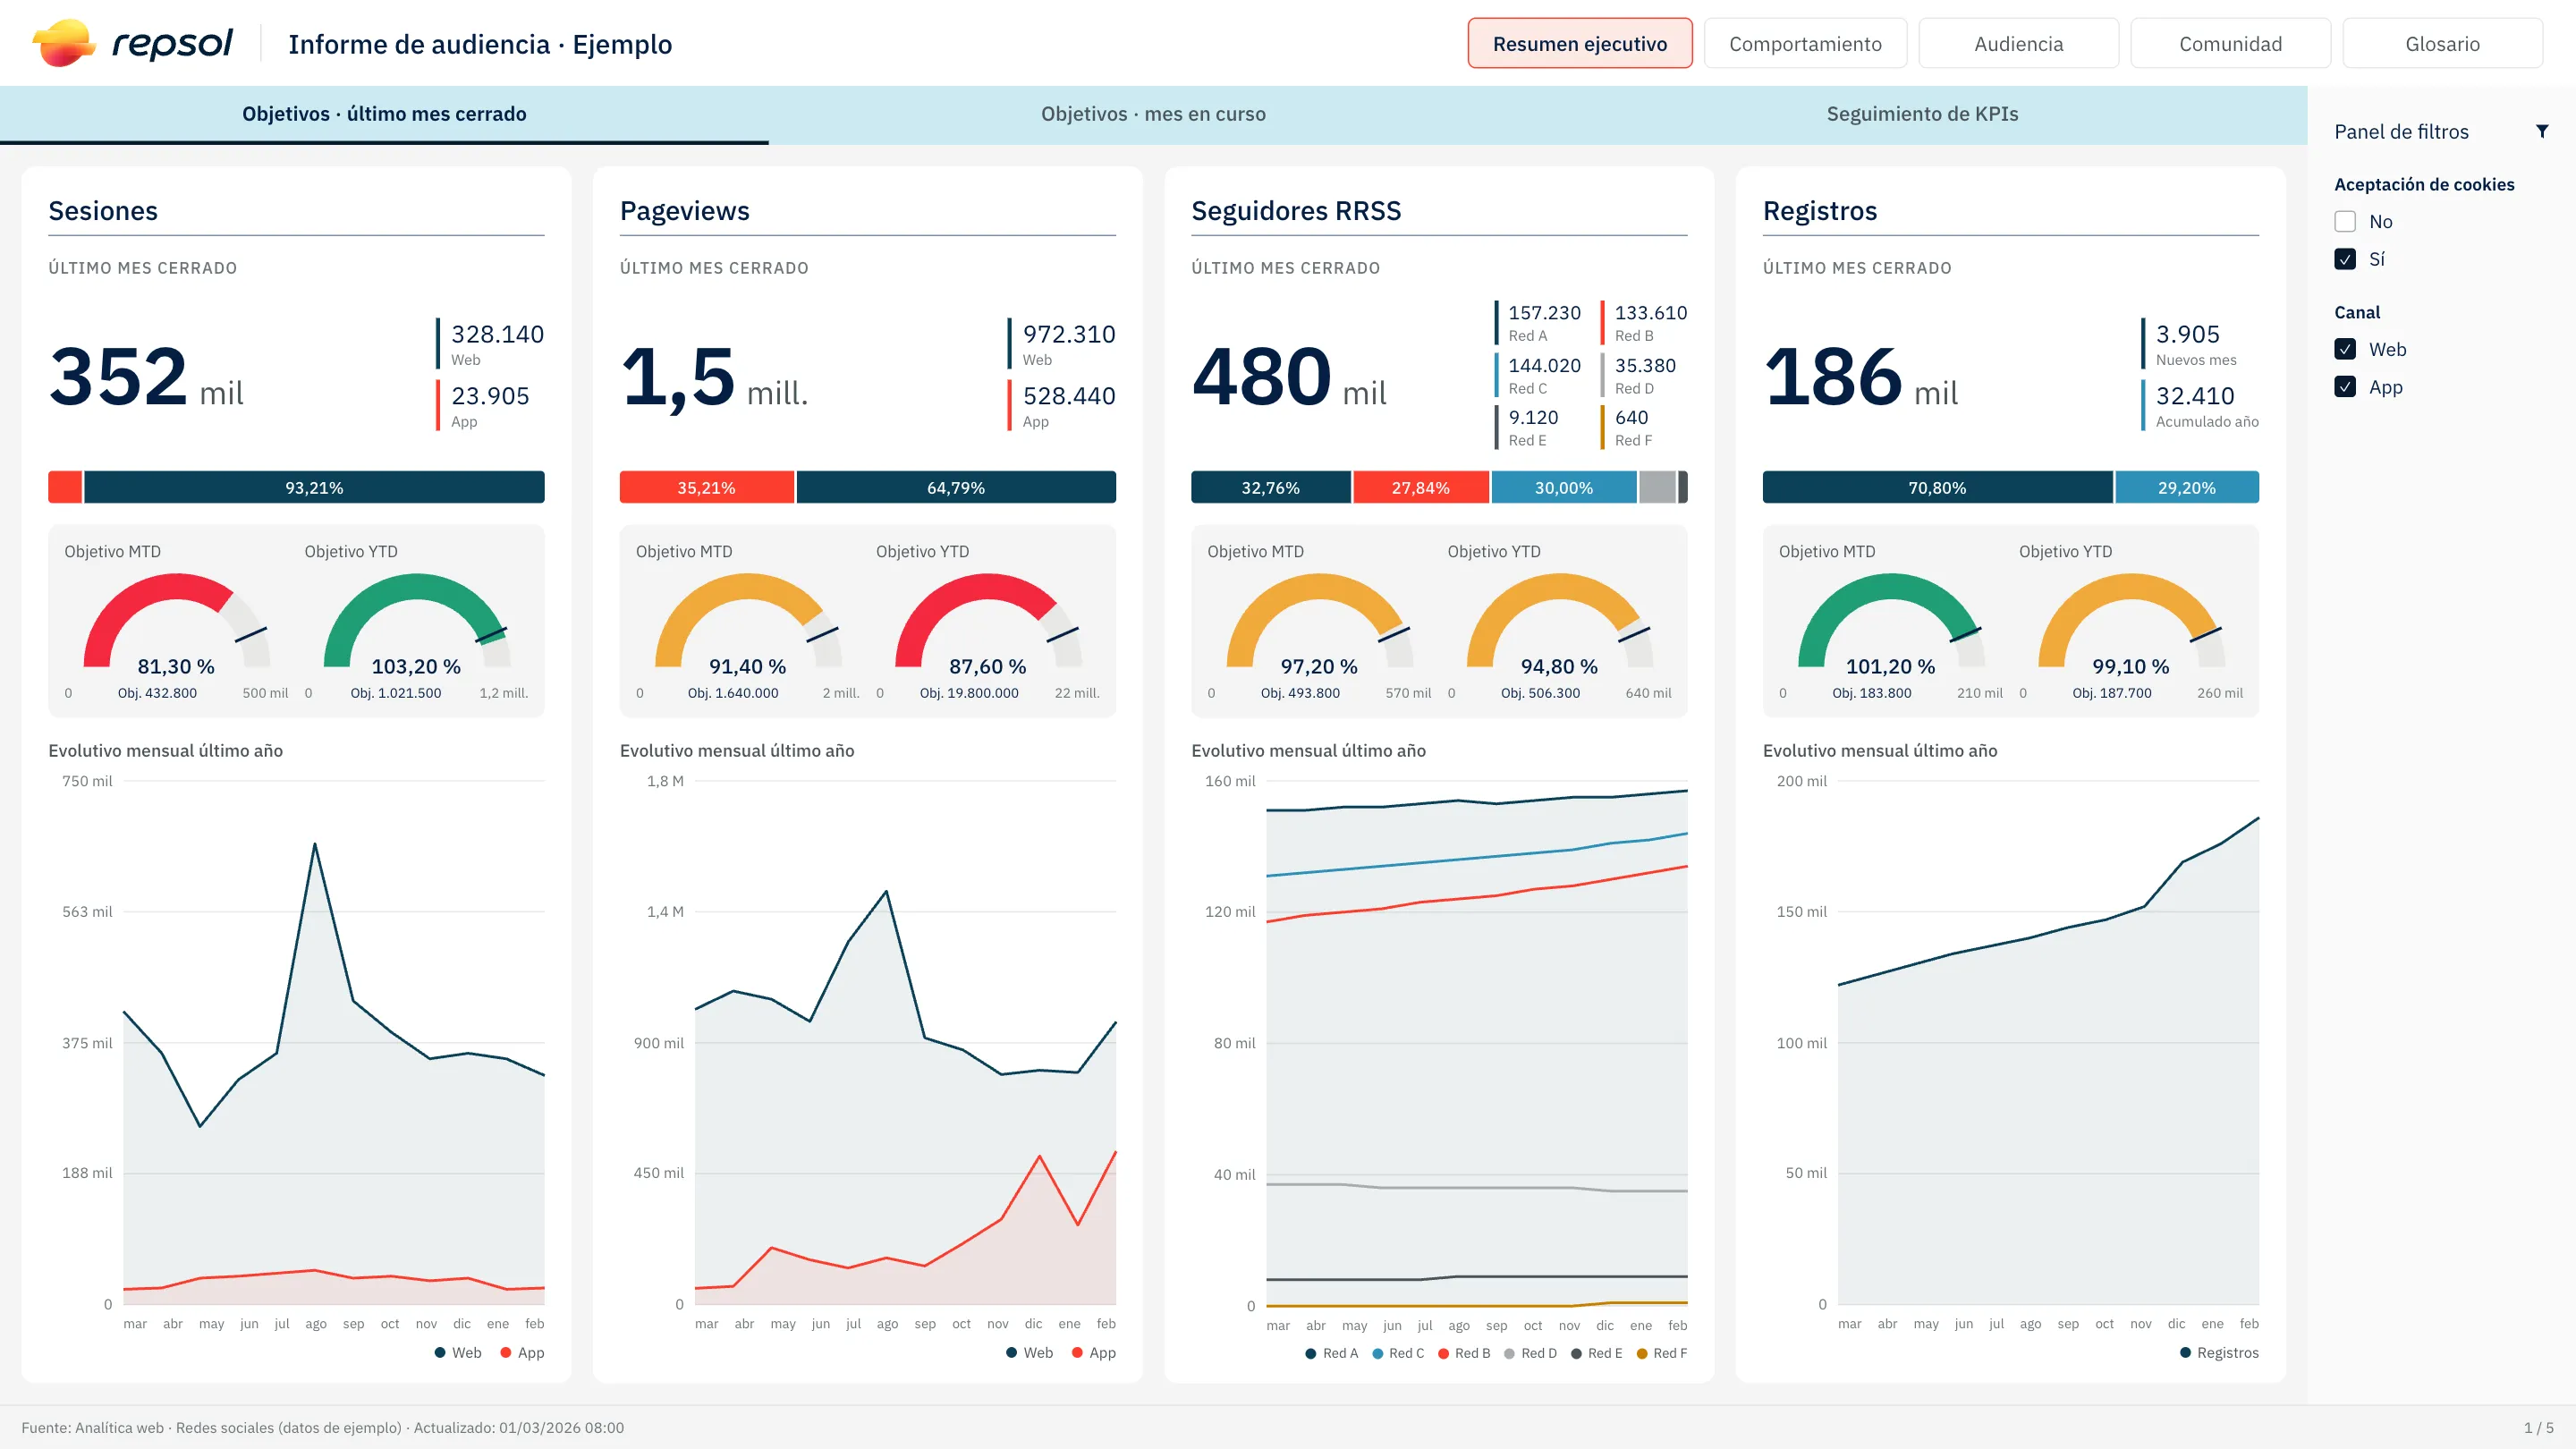Open the Comunidad page

2229,43
